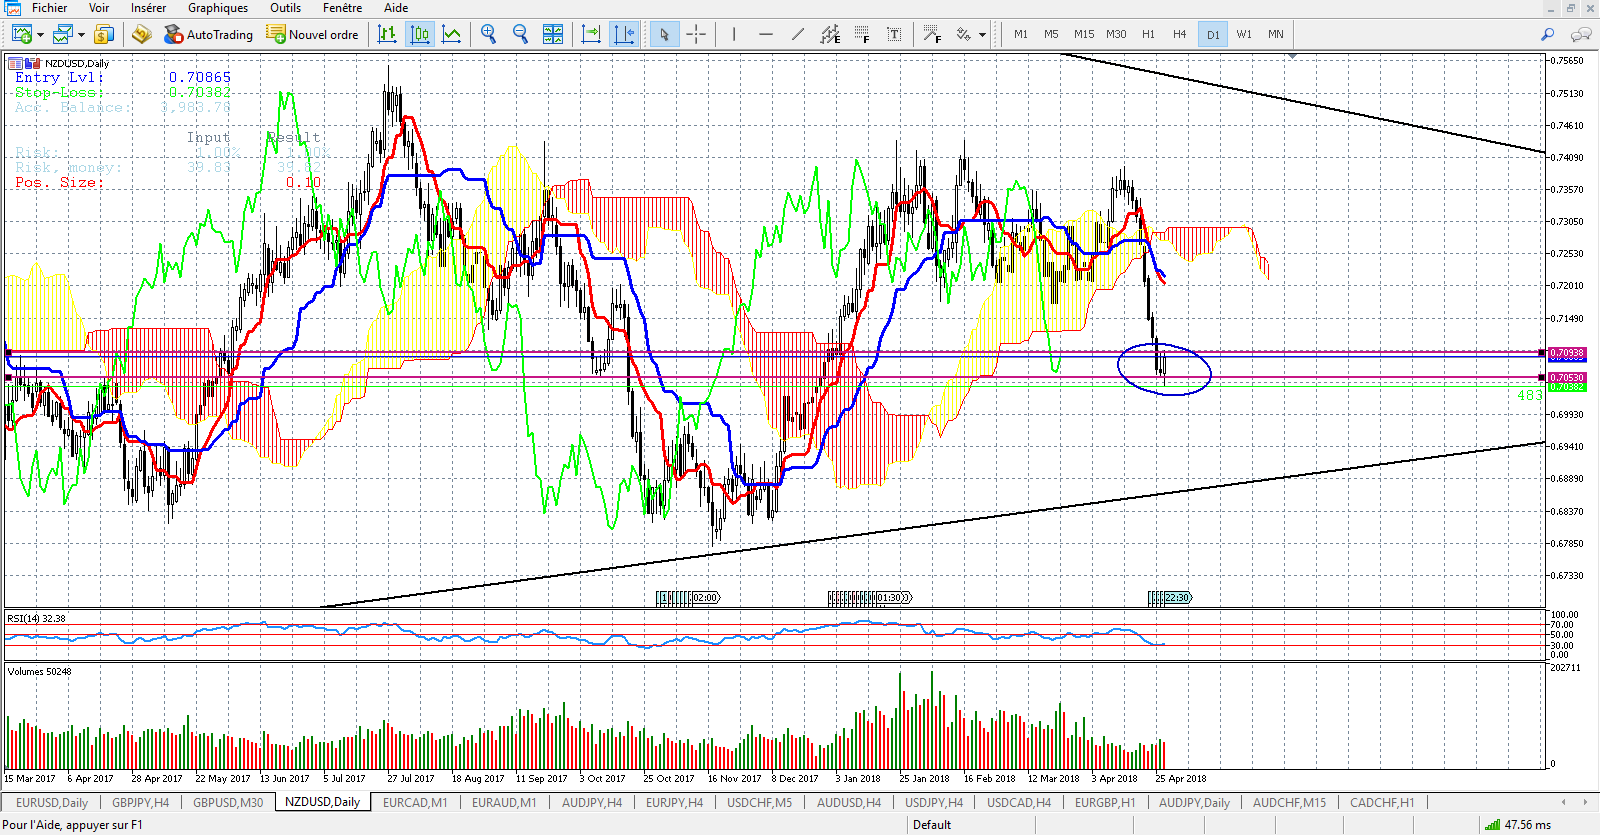Click the Nouvel ordre button
The image size is (1600, 835).
pyautogui.click(x=312, y=34)
